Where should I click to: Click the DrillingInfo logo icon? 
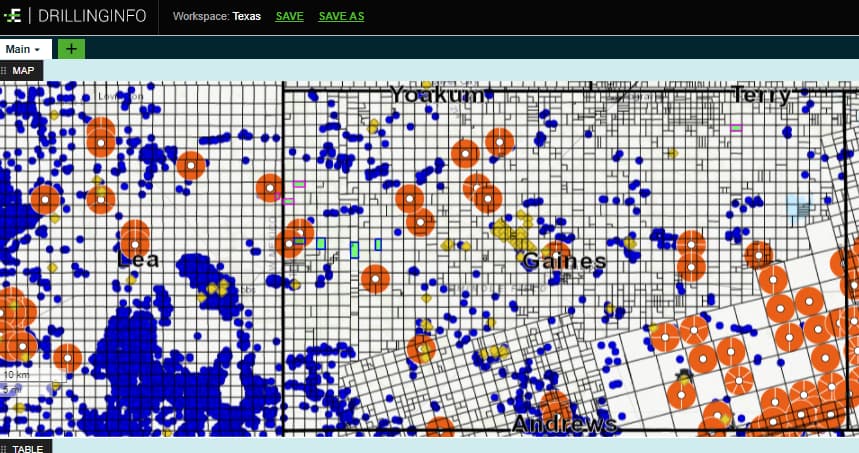12,16
